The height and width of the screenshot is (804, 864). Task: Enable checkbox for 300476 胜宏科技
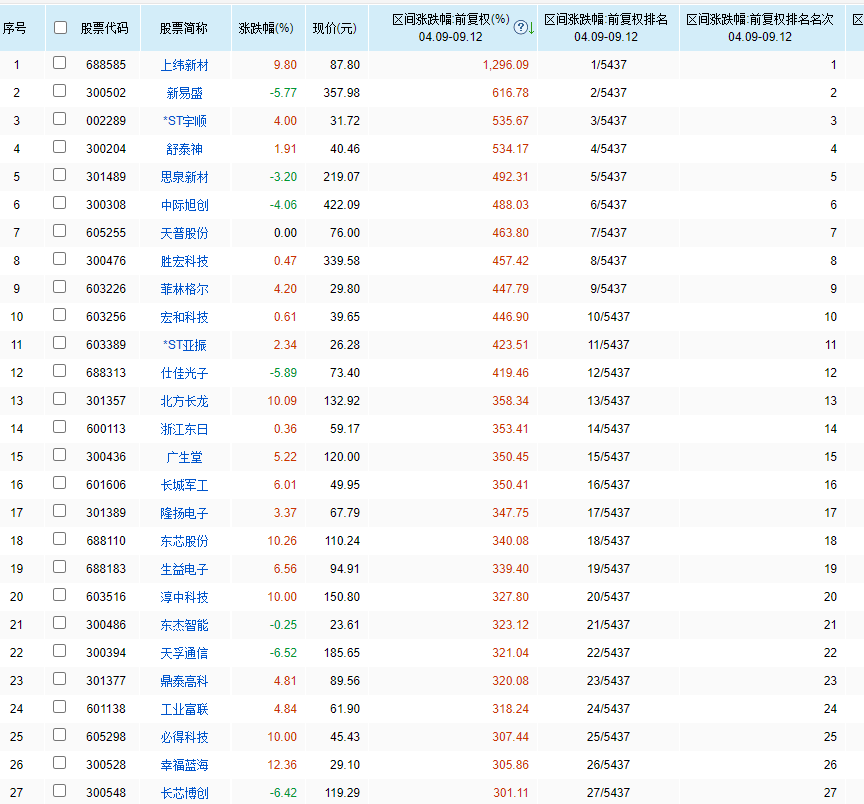(60, 259)
